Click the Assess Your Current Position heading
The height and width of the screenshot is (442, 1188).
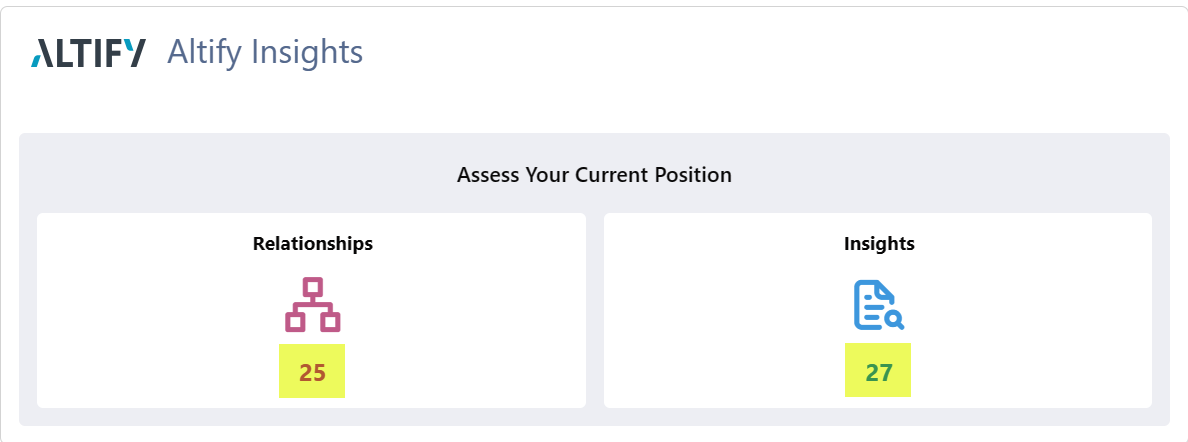(594, 175)
